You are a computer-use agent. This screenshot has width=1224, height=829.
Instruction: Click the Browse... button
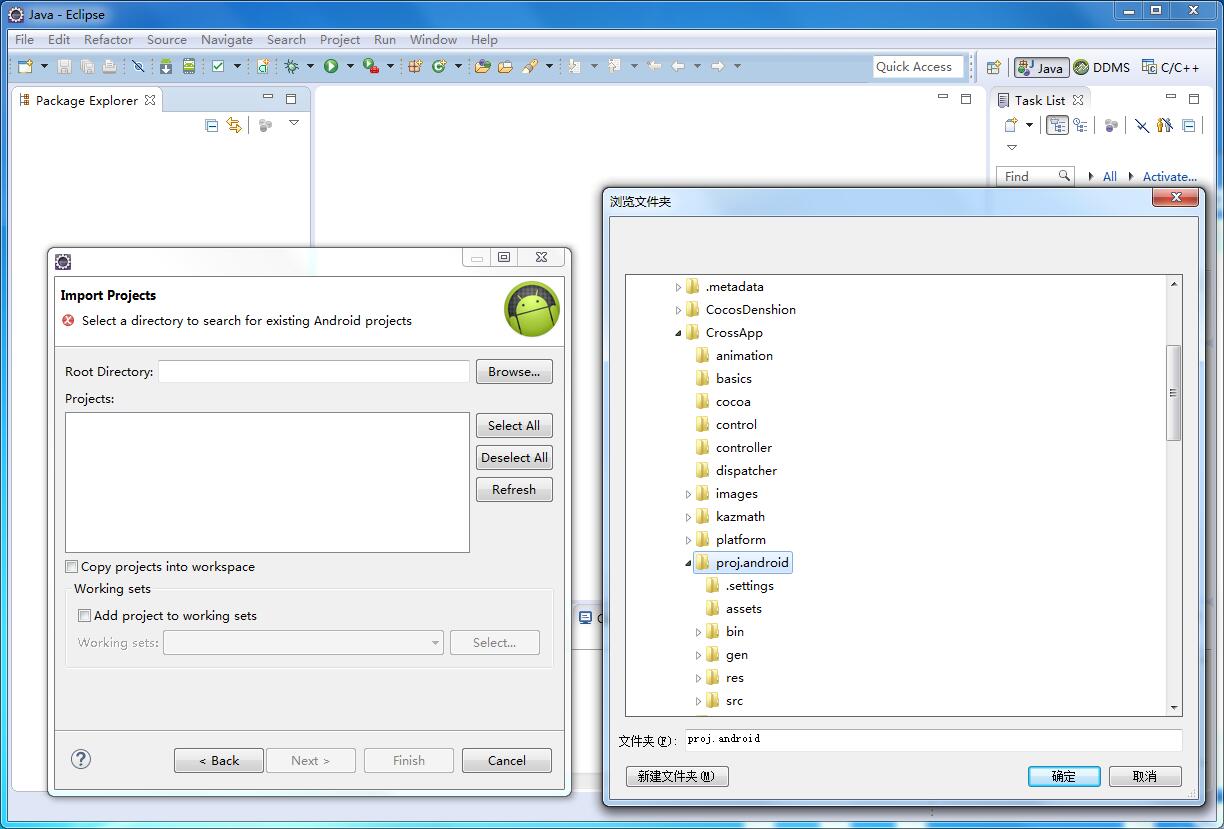click(513, 372)
